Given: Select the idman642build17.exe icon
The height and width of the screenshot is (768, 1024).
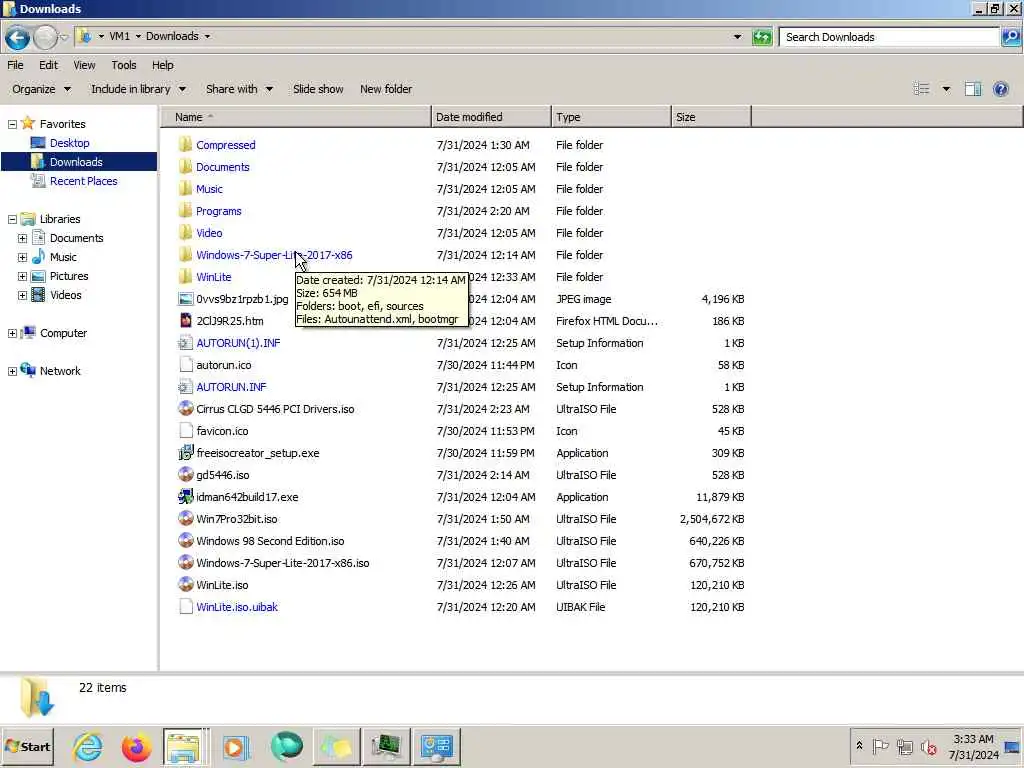Looking at the screenshot, I should (185, 496).
